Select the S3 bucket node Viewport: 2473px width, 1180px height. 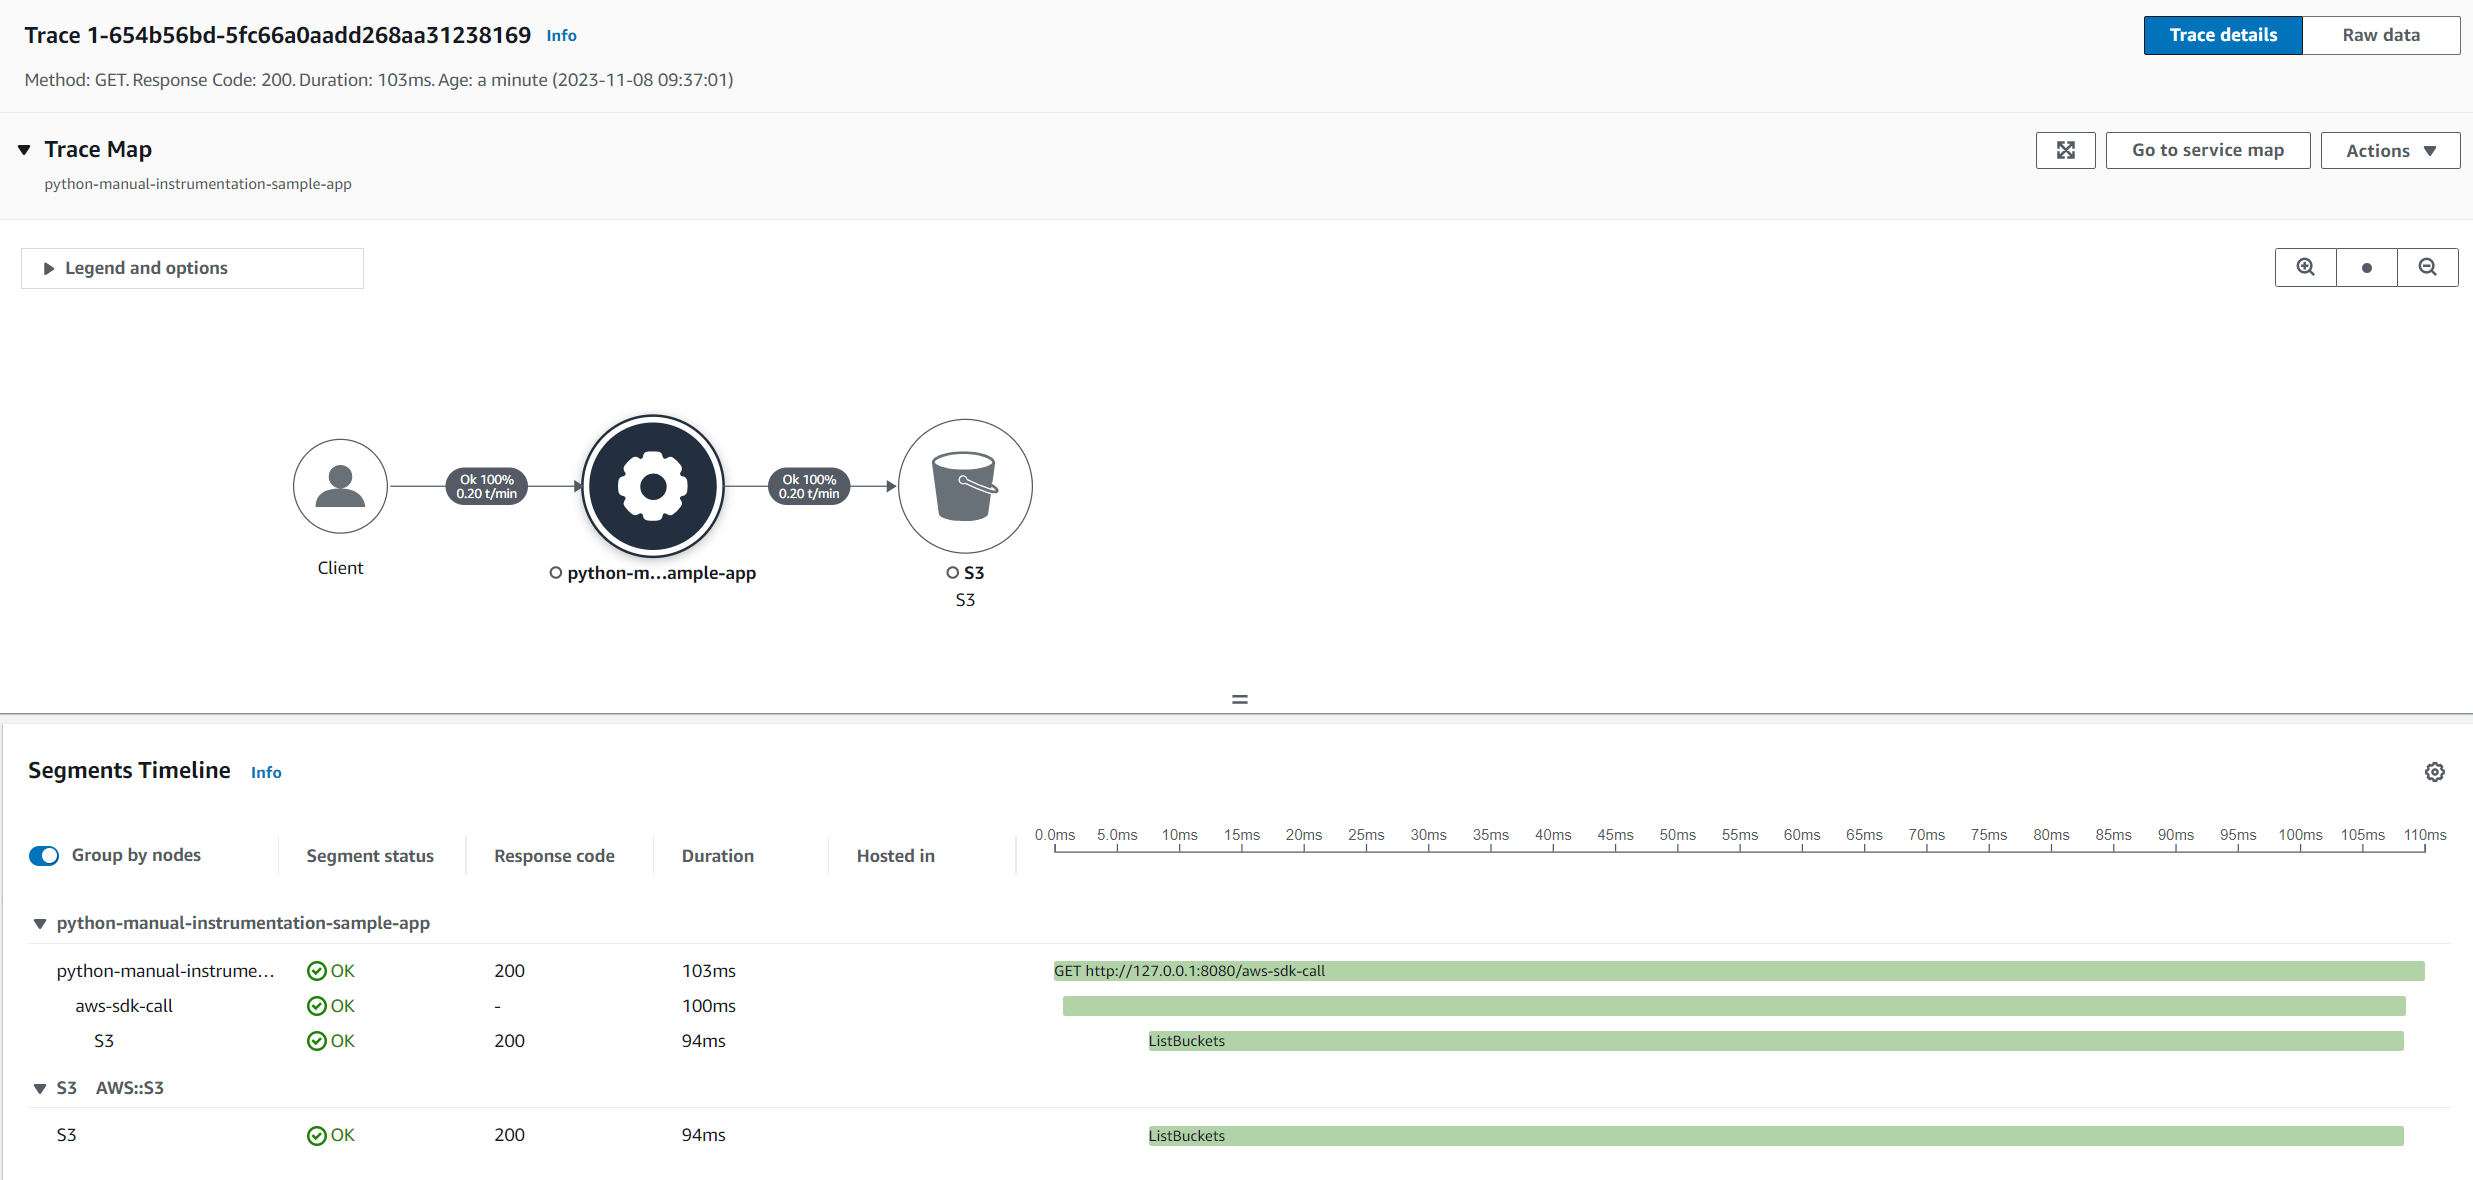[x=965, y=486]
